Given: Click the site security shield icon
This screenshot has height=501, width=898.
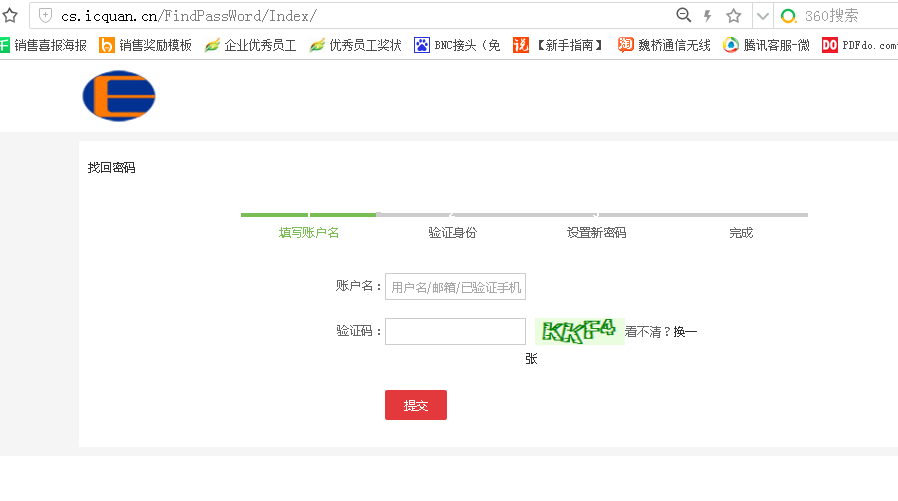Looking at the screenshot, I should [45, 16].
